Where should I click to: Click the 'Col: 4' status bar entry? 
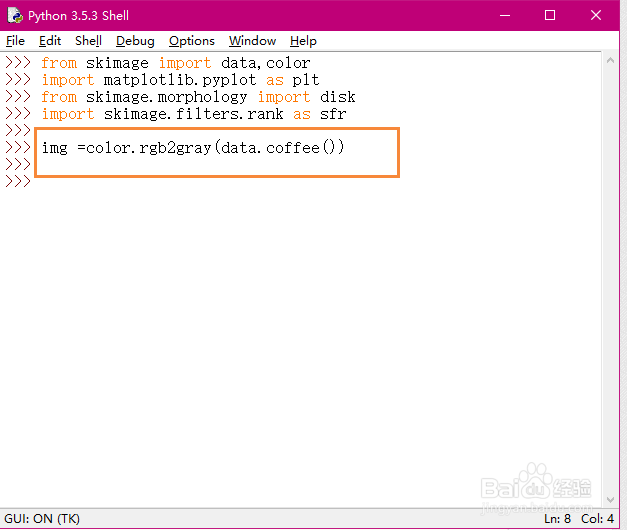[x=597, y=519]
